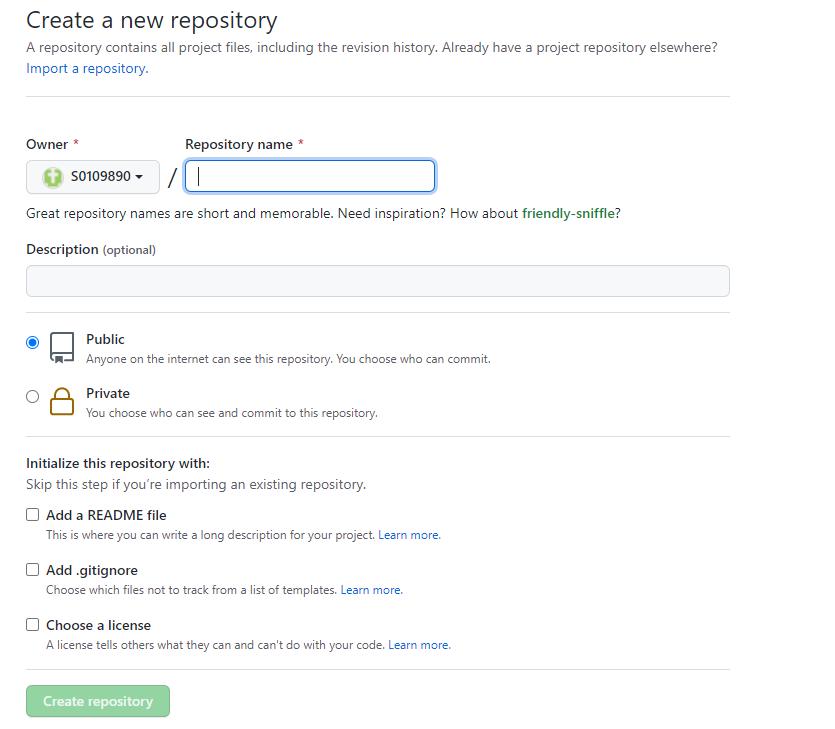Click the Public option label
The height and width of the screenshot is (729, 835).
105,339
